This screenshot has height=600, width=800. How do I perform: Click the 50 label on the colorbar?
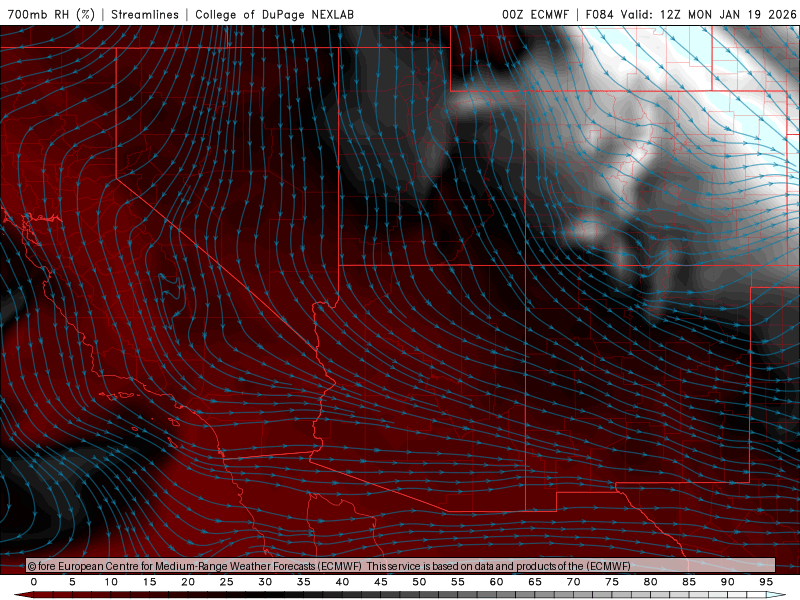[419, 582]
